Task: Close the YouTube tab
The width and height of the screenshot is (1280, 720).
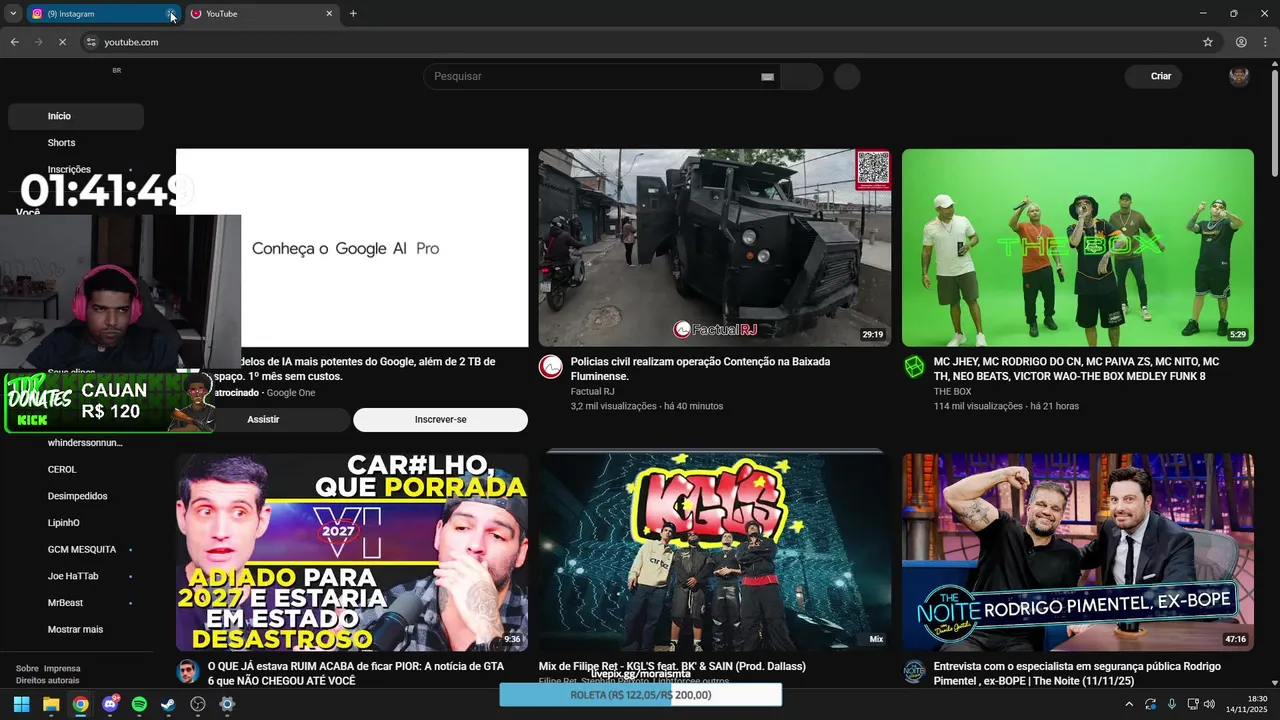Action: (x=329, y=14)
